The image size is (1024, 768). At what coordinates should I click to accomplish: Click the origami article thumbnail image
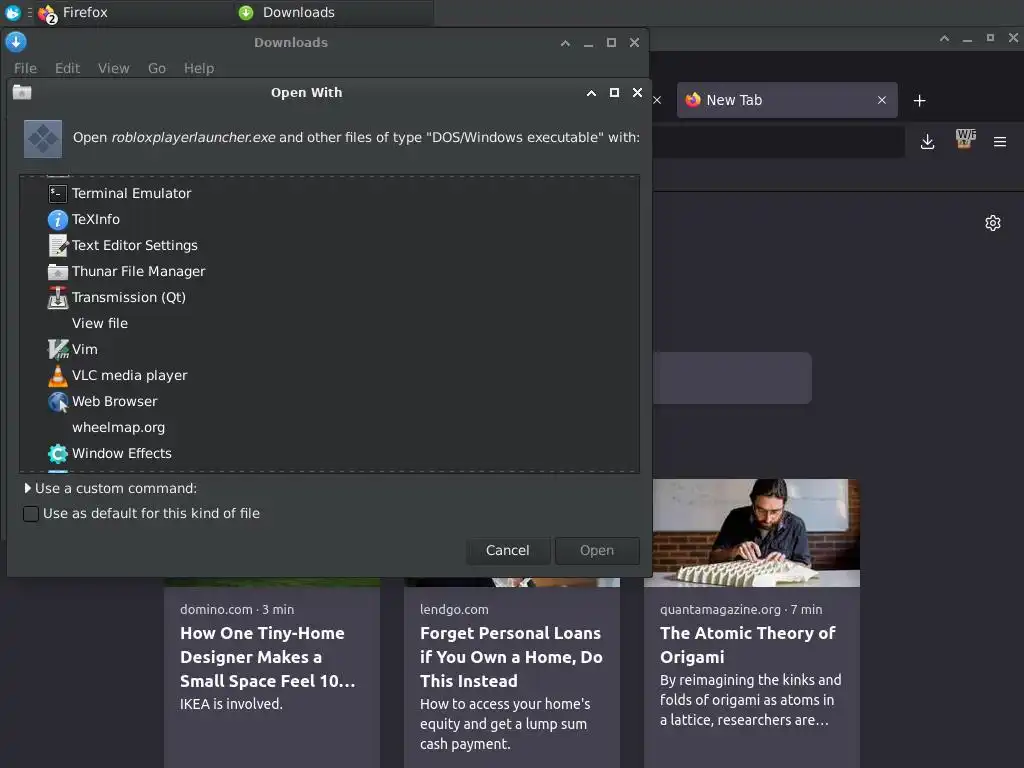click(756, 532)
